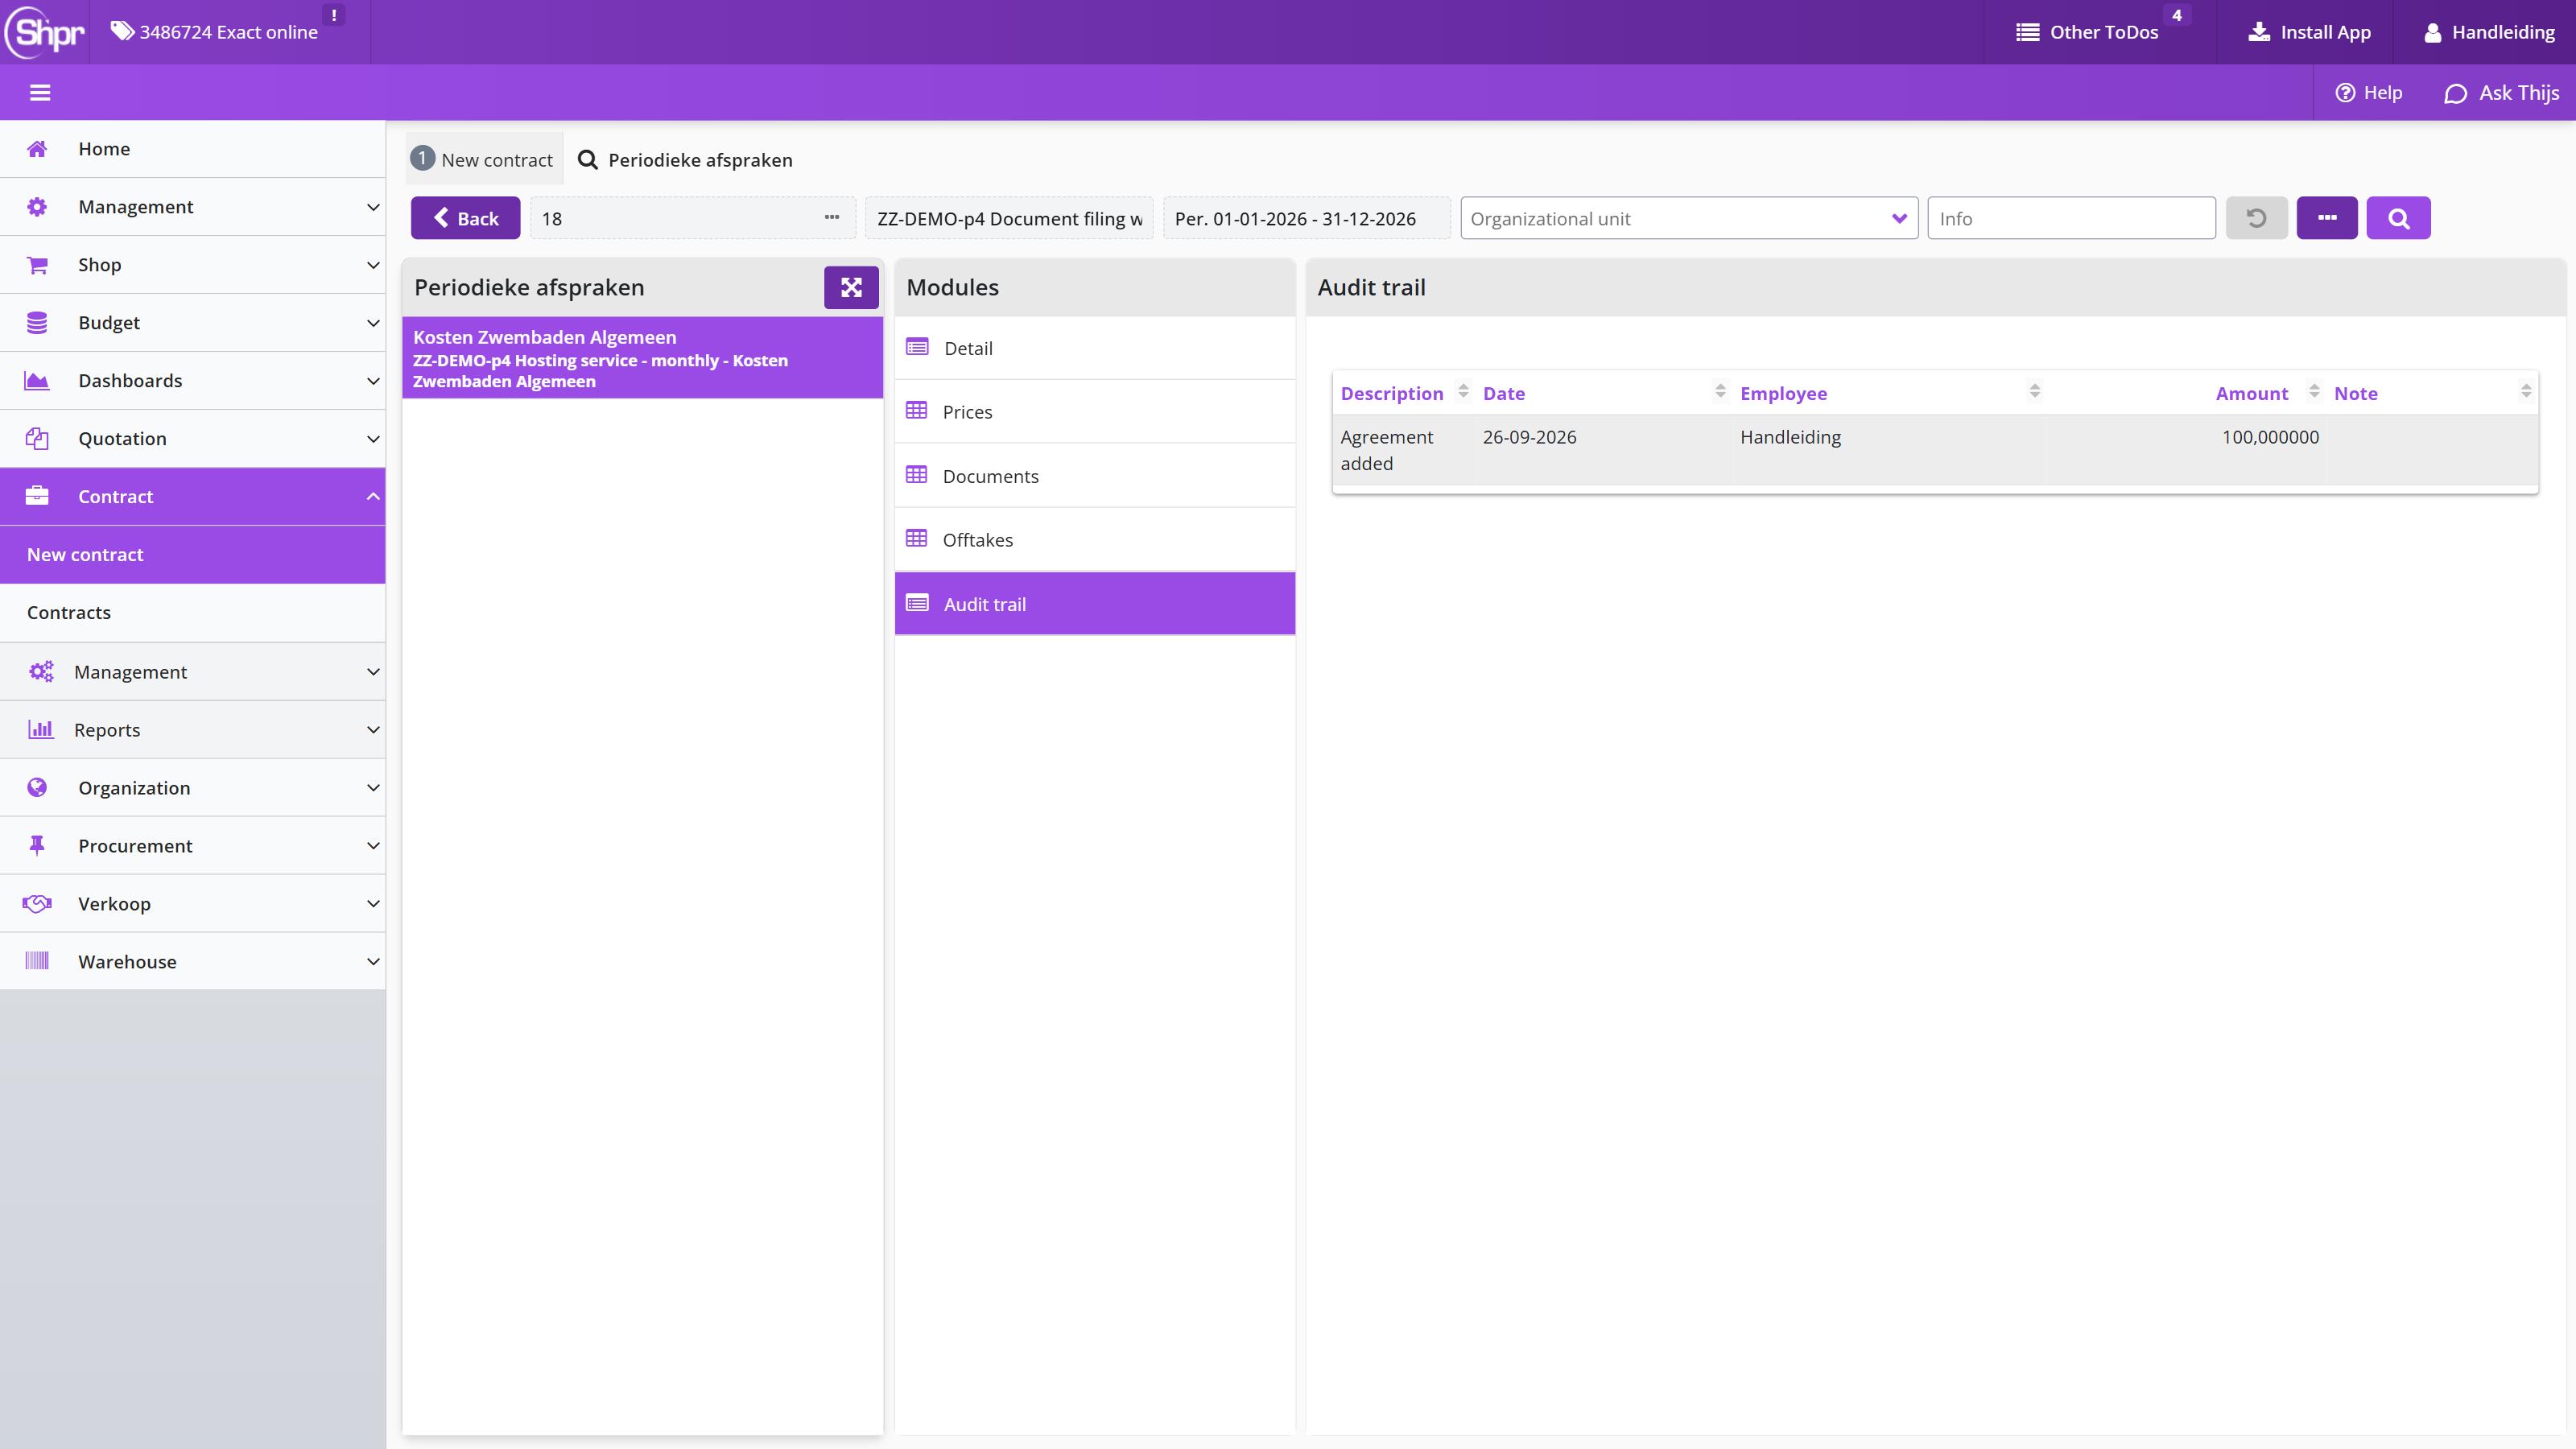Viewport: 2576px width, 1449px height.
Task: Expand the Shop sidebar menu
Action: [x=193, y=265]
